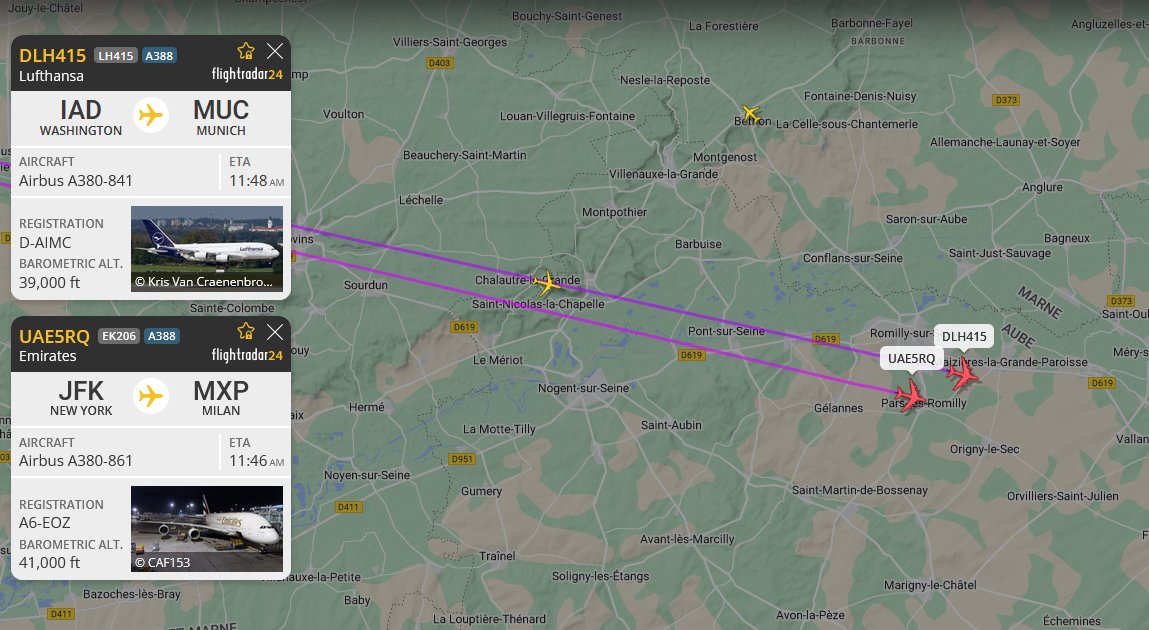
Task: Click the Airbus A380-861 aircraft type
Action: click(75, 461)
